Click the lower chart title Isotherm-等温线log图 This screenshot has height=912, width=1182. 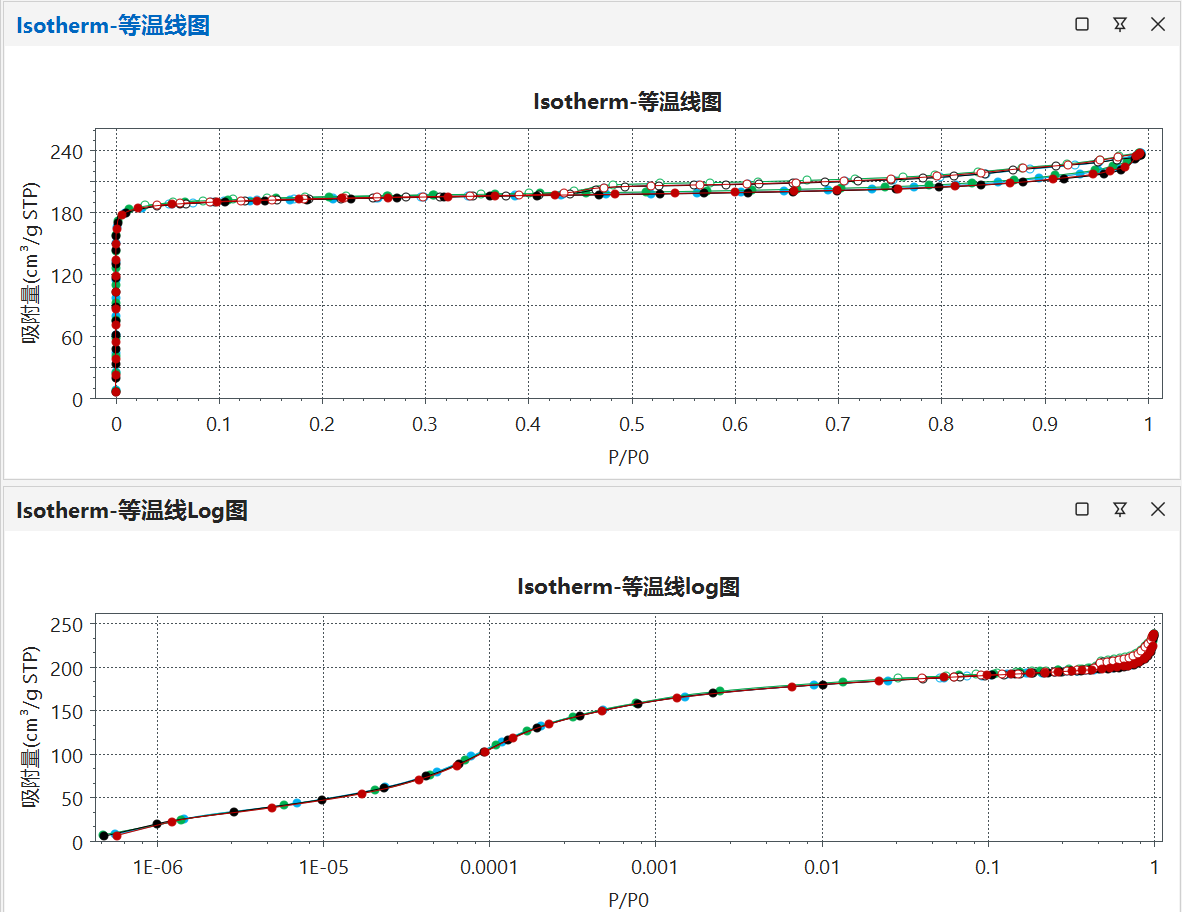(628, 586)
